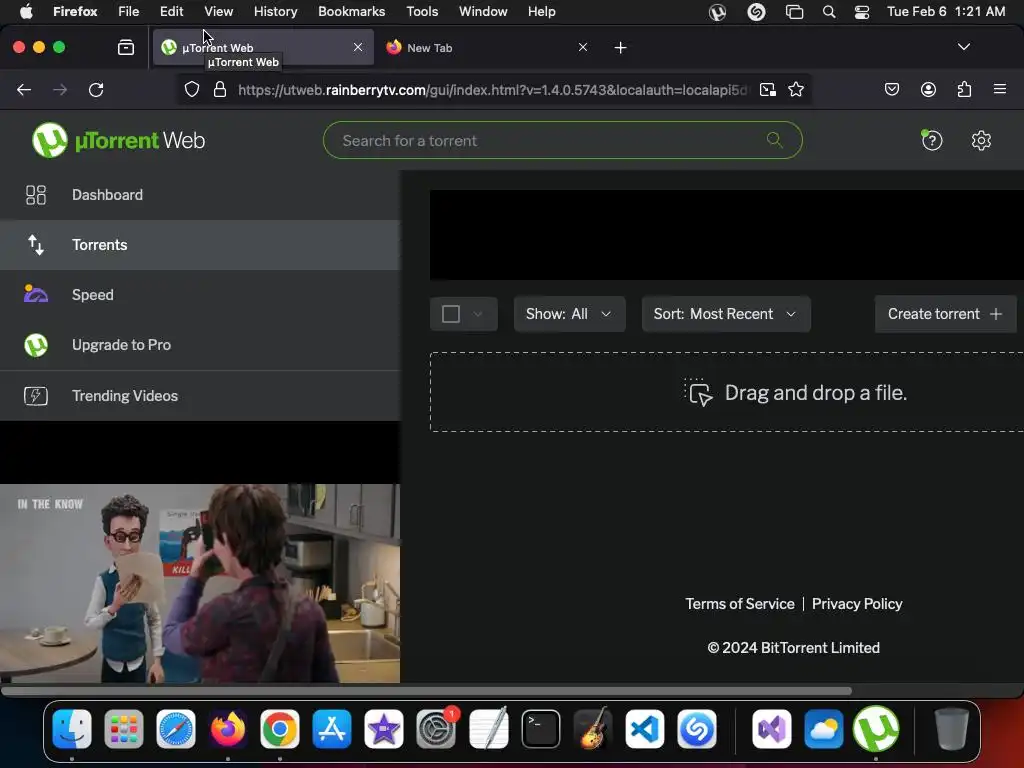Show site security via the padlock icon
The image size is (1024, 768).
(x=220, y=89)
